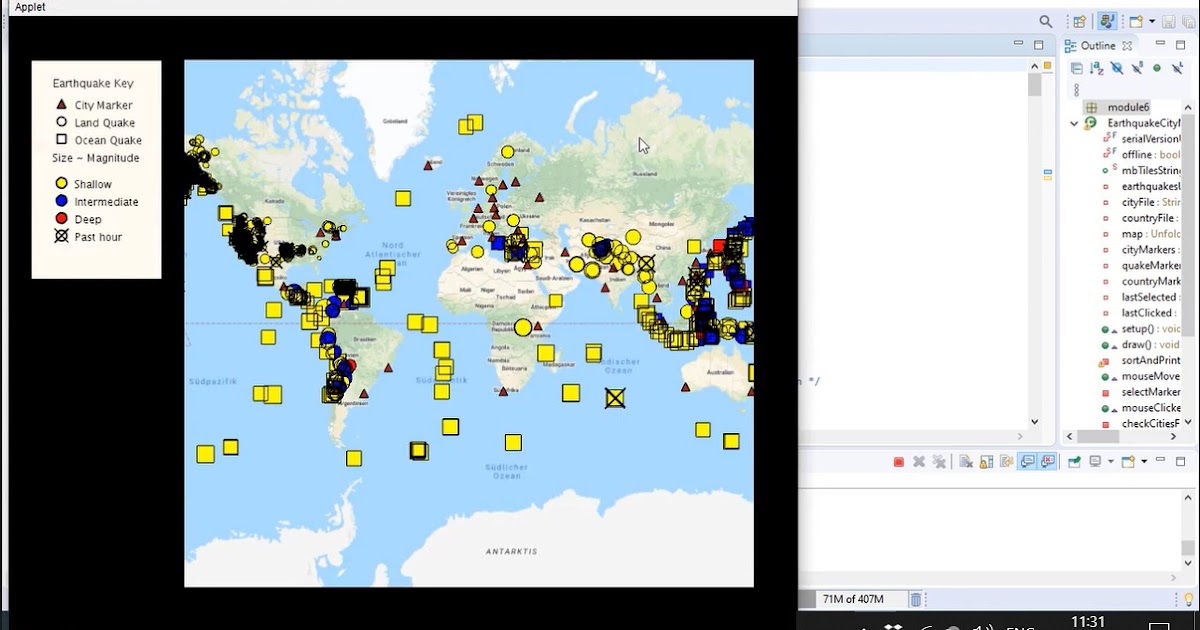Toggle show console on standard error

tap(1047, 462)
